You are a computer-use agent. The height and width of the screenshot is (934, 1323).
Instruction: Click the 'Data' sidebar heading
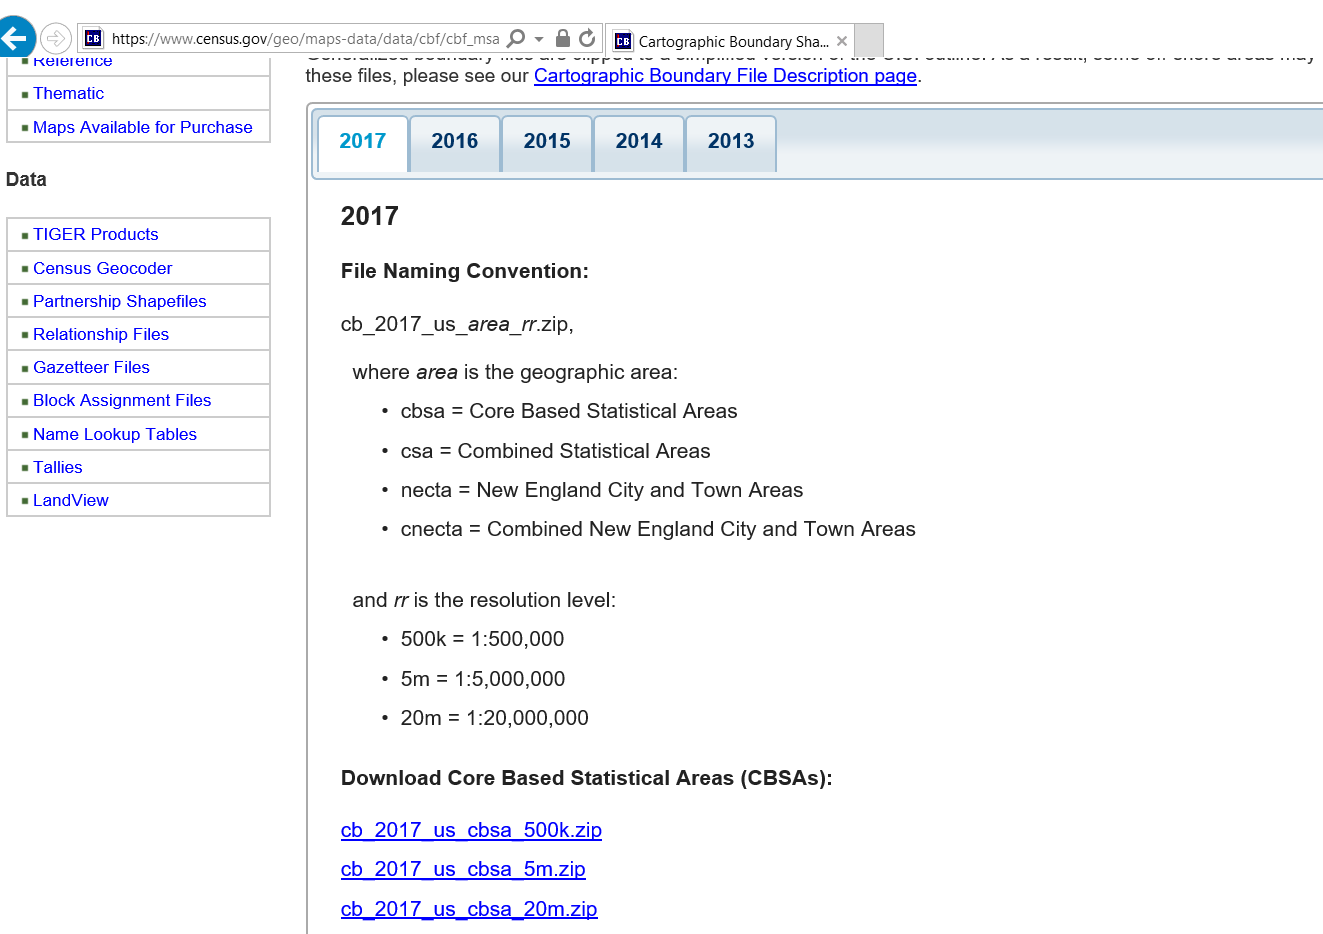click(26, 180)
